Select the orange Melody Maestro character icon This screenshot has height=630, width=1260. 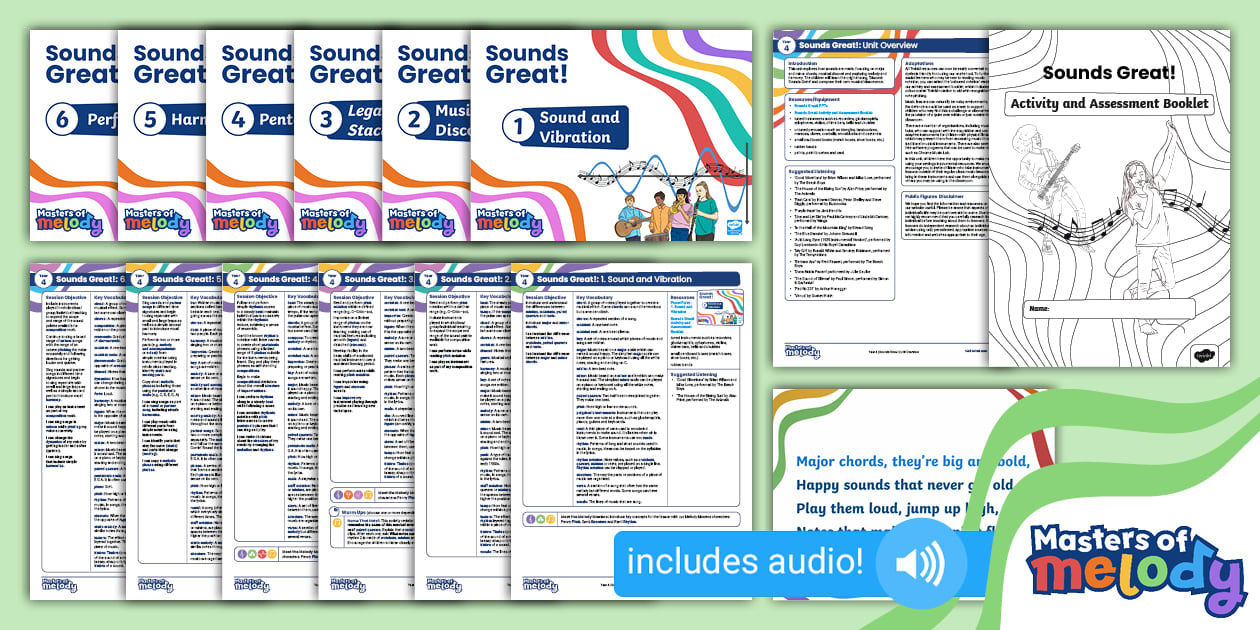point(551,519)
